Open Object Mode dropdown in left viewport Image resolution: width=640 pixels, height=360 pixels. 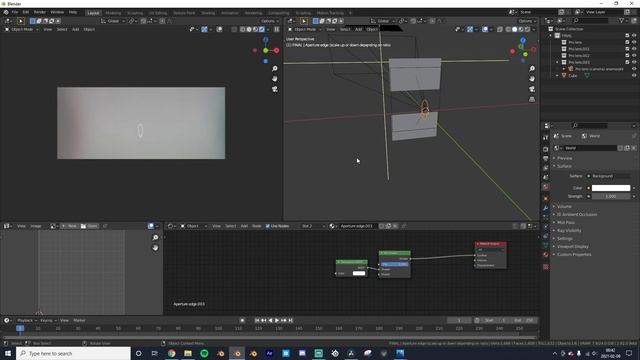click(22, 29)
